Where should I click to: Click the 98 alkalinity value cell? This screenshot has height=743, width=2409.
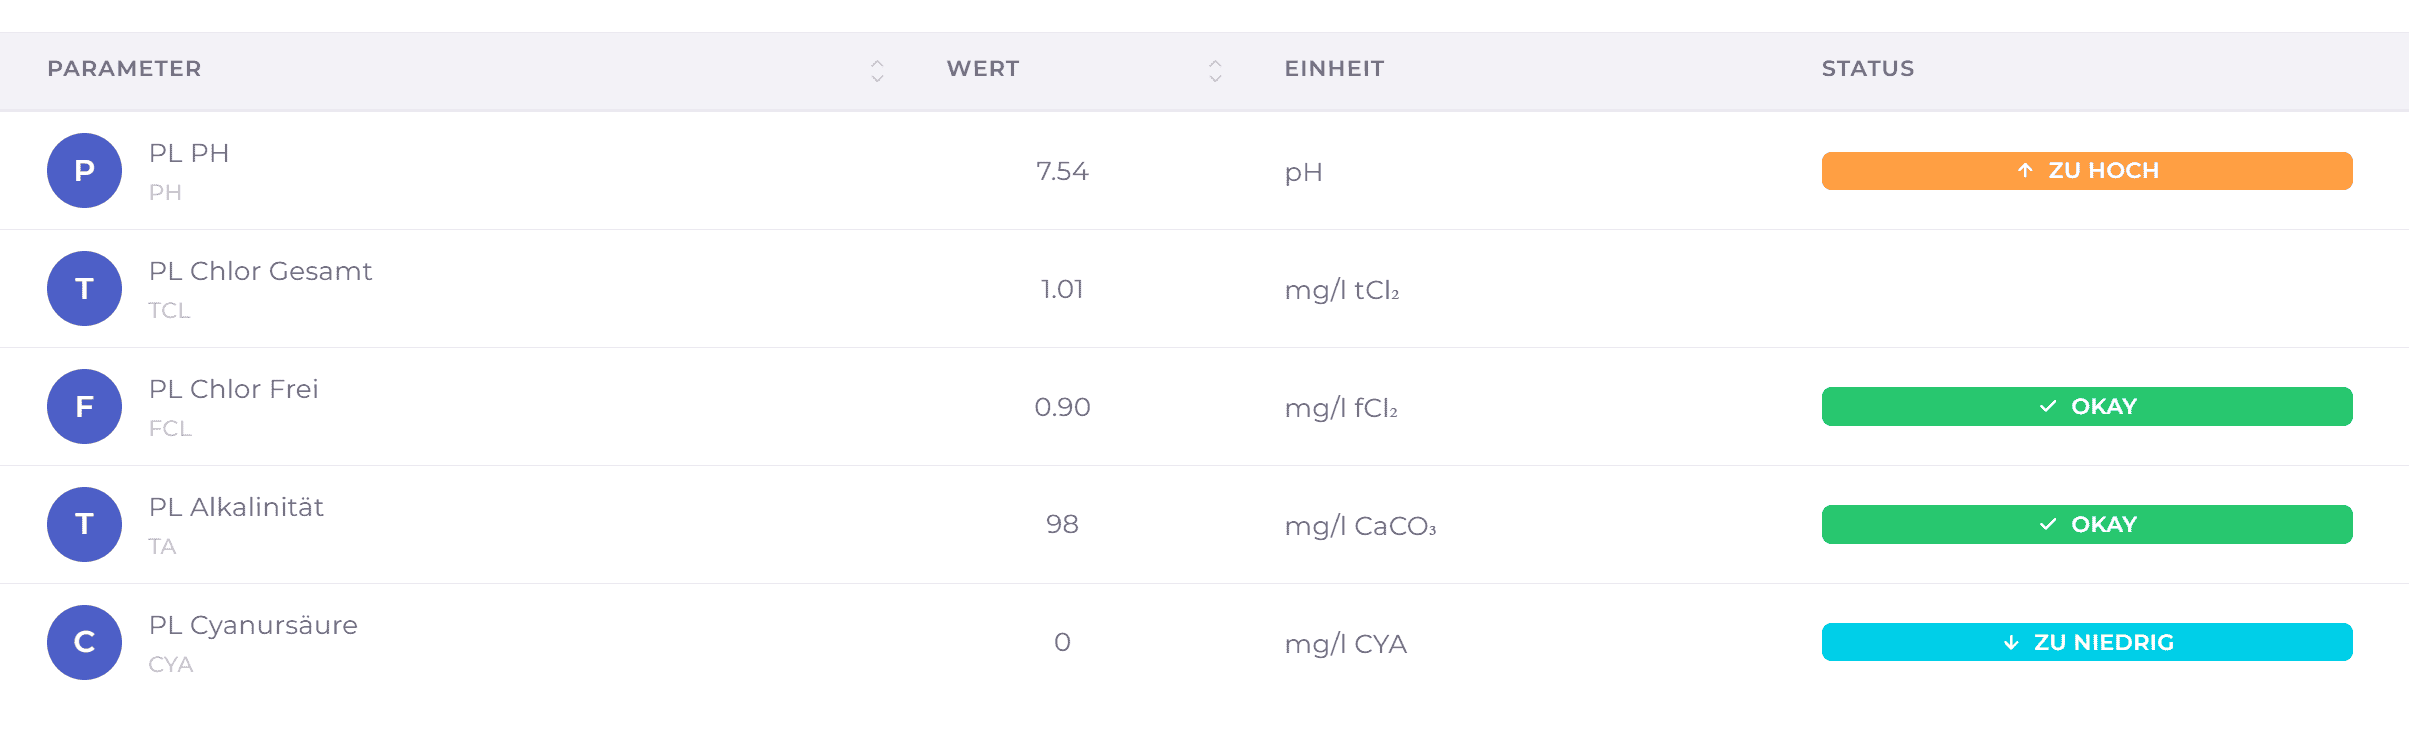pyautogui.click(x=1062, y=525)
